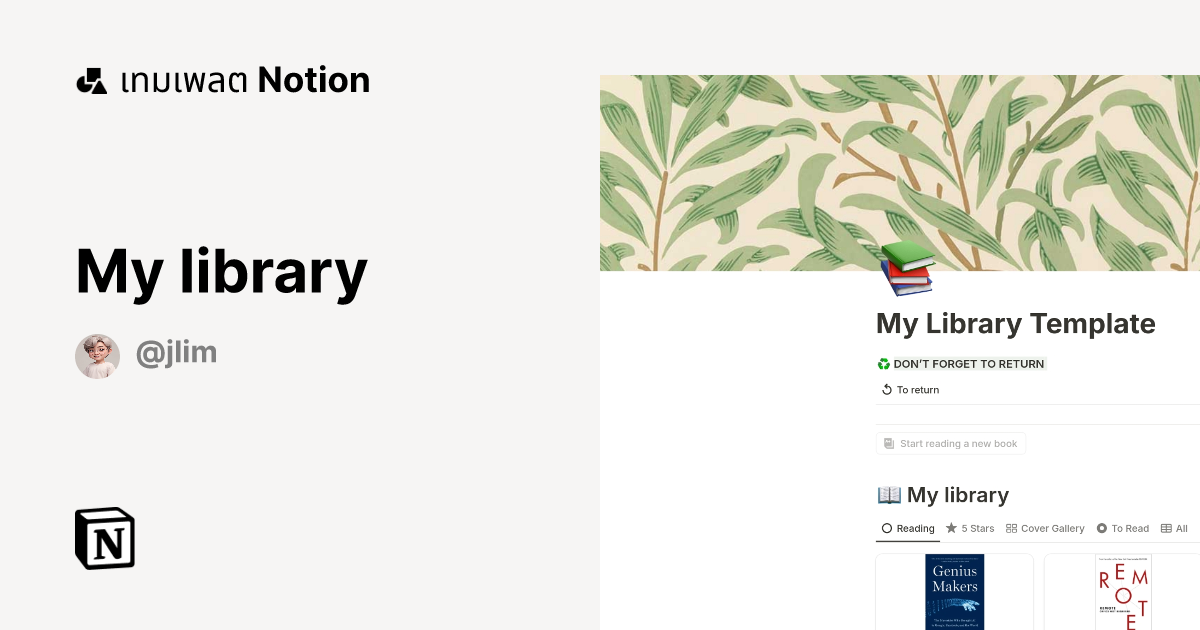Click the gallery grid icon beside Cover Gallery
This screenshot has height=630, width=1200.
click(1011, 528)
